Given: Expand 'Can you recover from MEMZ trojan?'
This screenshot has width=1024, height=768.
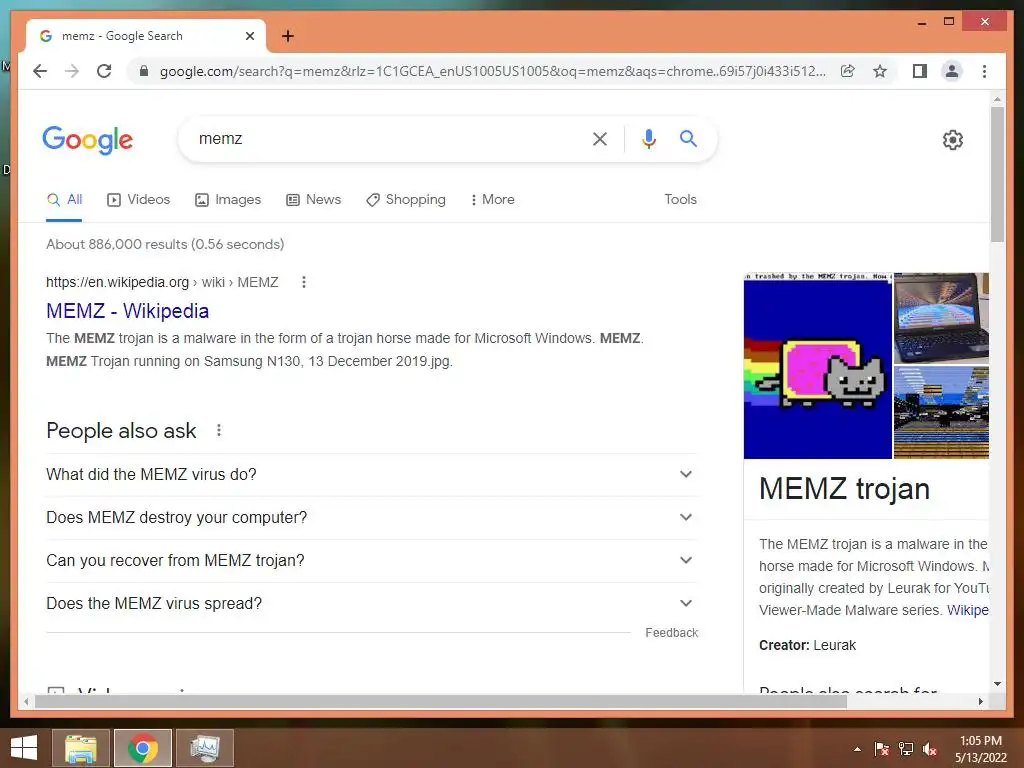Looking at the screenshot, I should click(372, 561).
